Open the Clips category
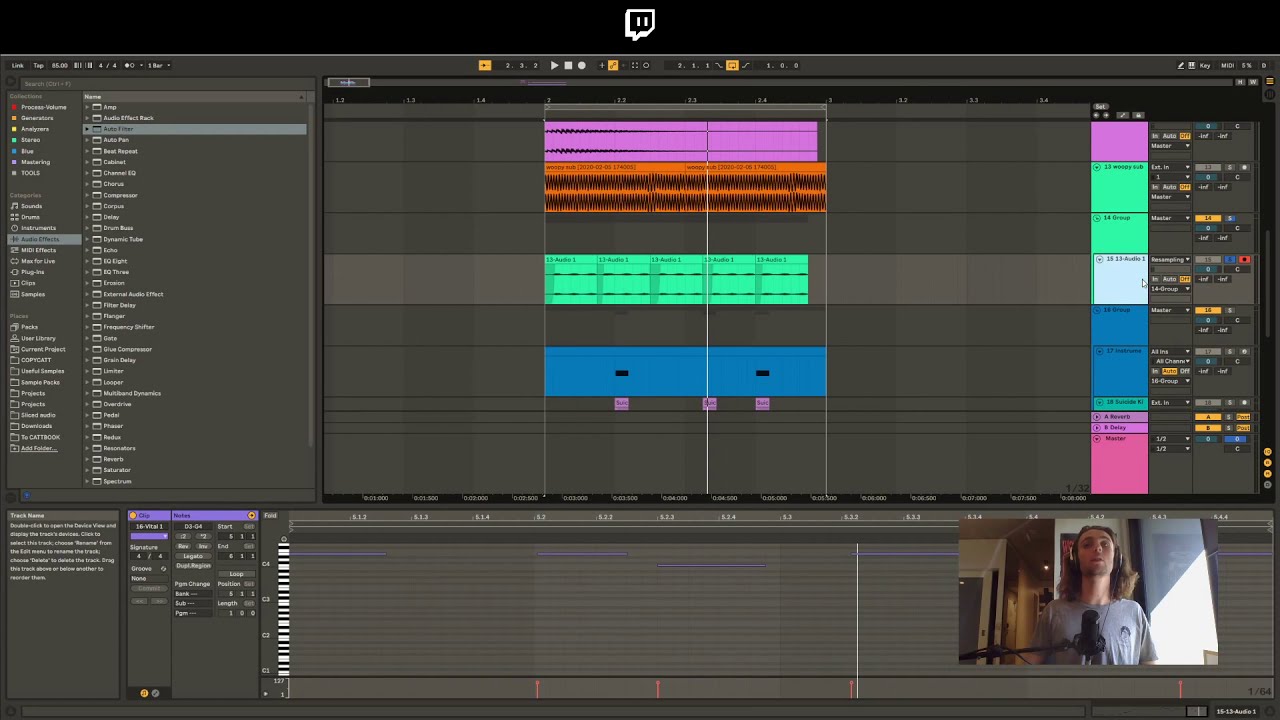Viewport: 1280px width, 720px height. click(28, 283)
